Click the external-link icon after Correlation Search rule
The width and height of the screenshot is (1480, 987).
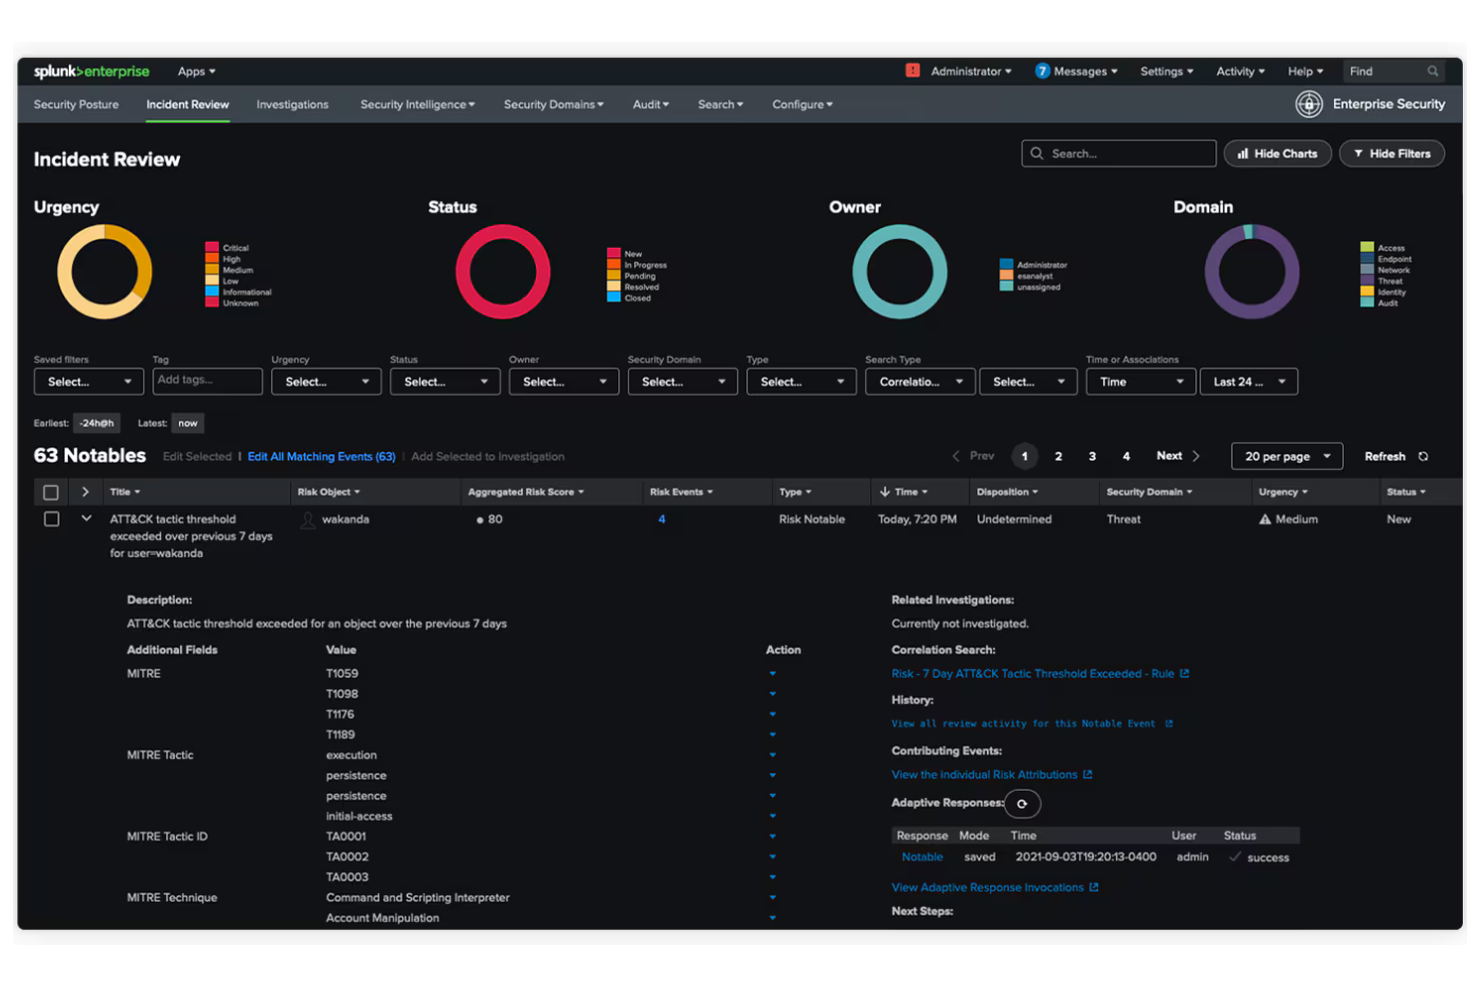1186,673
